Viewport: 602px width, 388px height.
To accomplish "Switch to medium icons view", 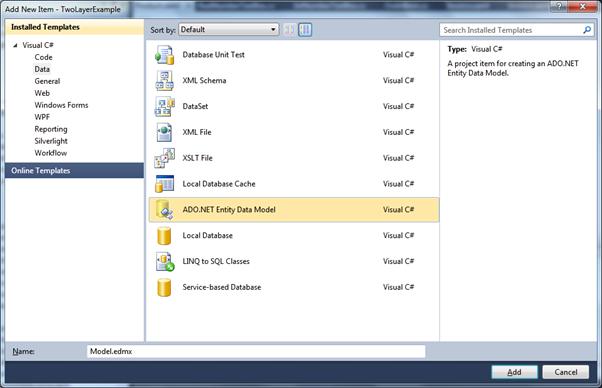I will (x=305, y=30).
